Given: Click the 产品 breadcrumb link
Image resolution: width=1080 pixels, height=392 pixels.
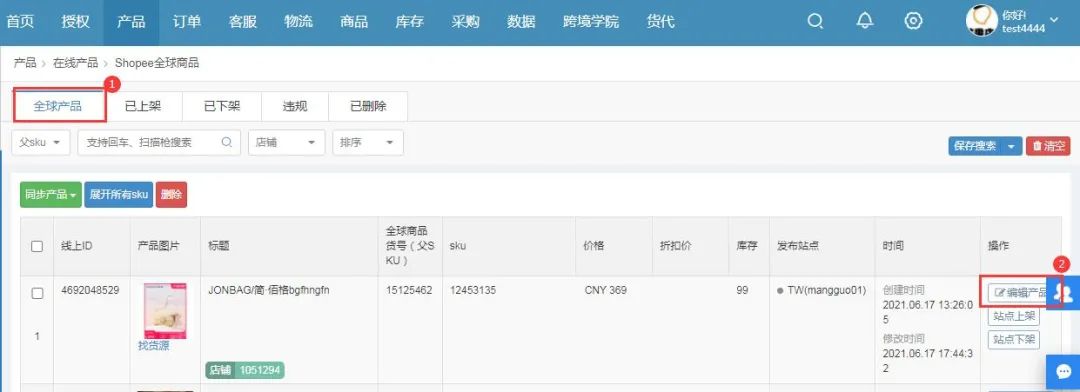Looking at the screenshot, I should (25, 63).
